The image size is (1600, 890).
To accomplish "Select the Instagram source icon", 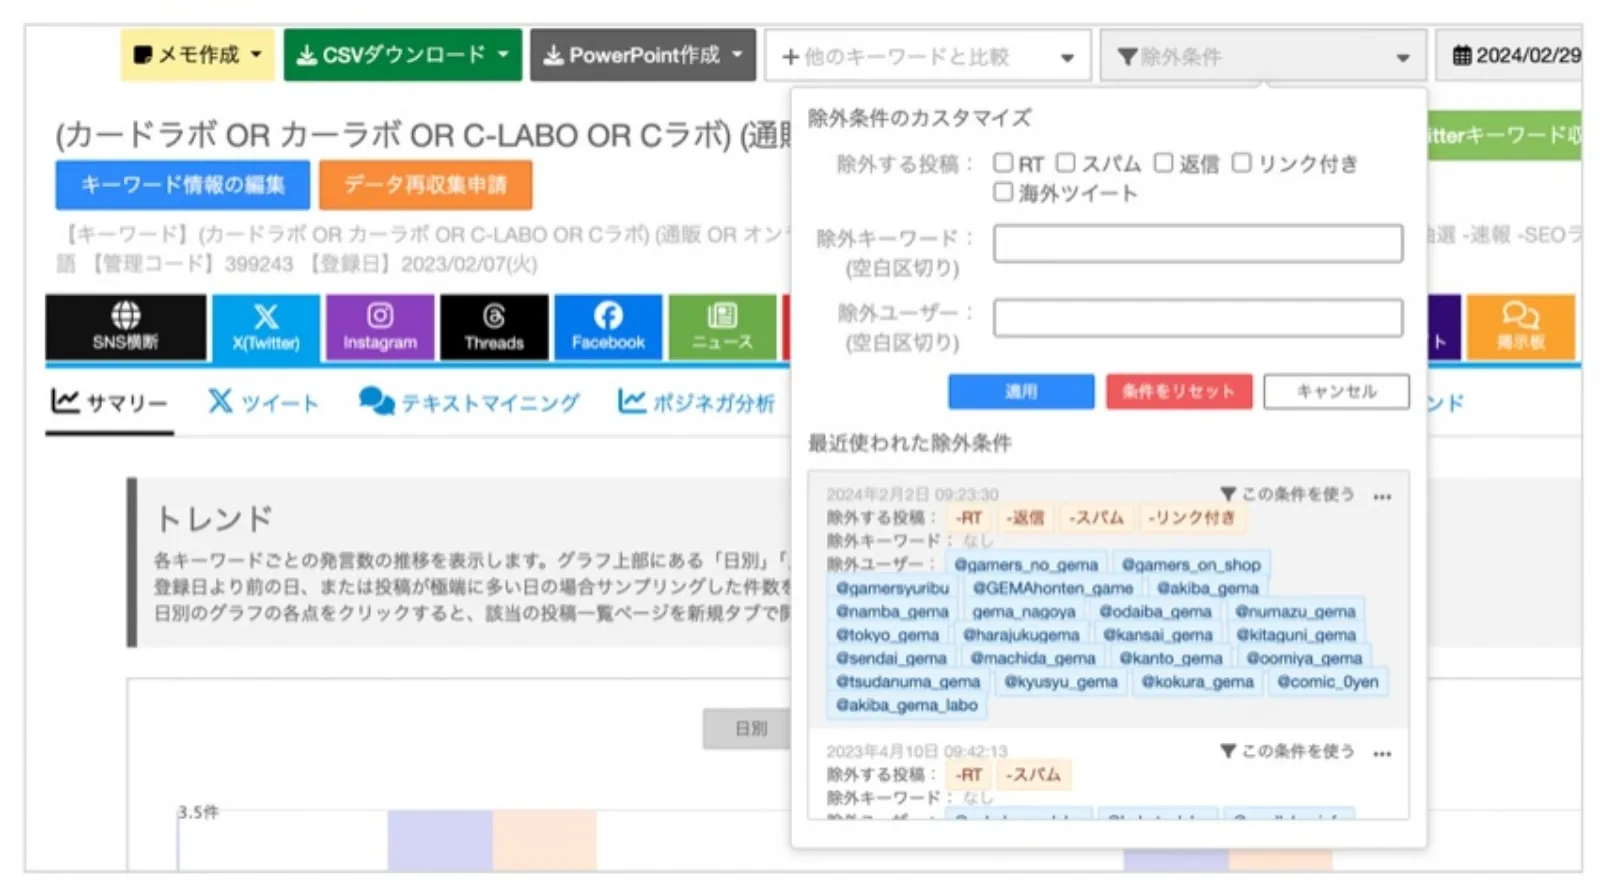I will (380, 327).
